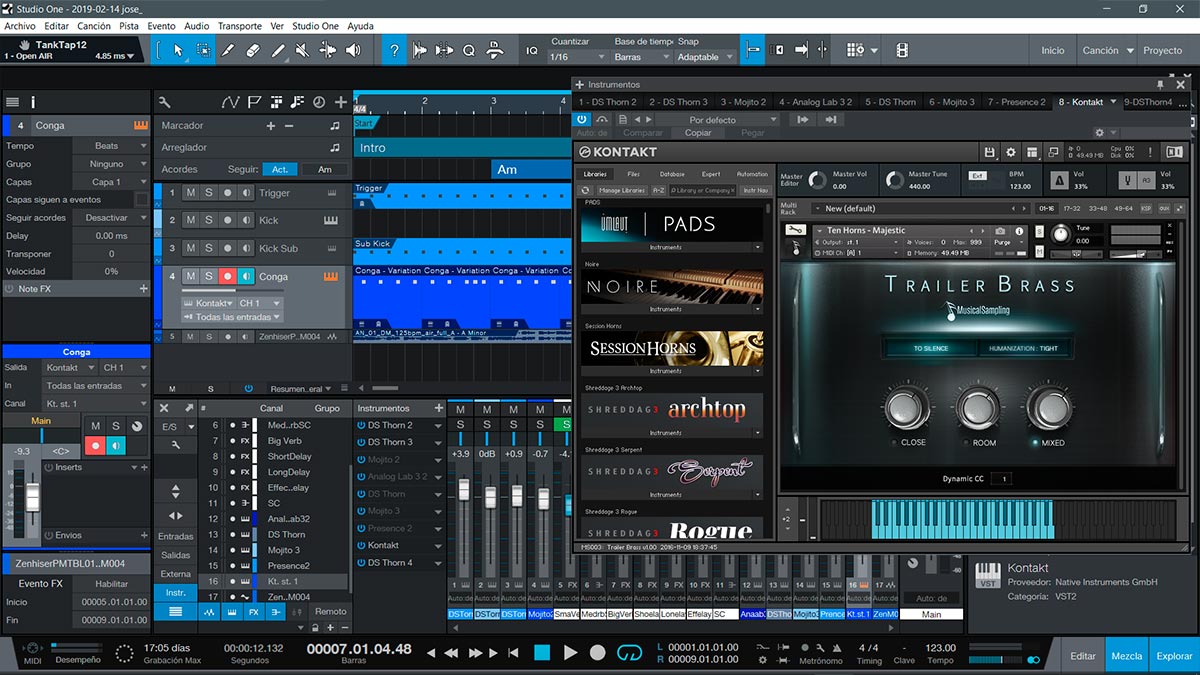Click the Rewind button in transport
This screenshot has width=1200, height=675.
click(x=451, y=652)
